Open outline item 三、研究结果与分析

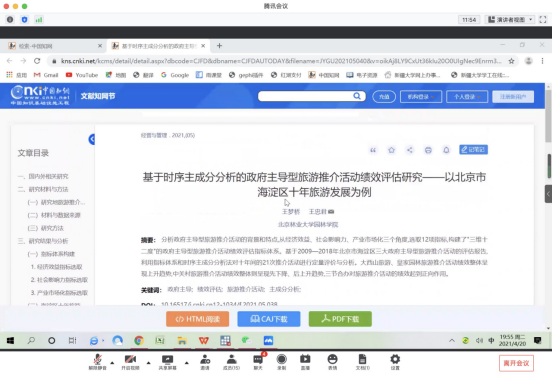pyautogui.click(x=43, y=241)
